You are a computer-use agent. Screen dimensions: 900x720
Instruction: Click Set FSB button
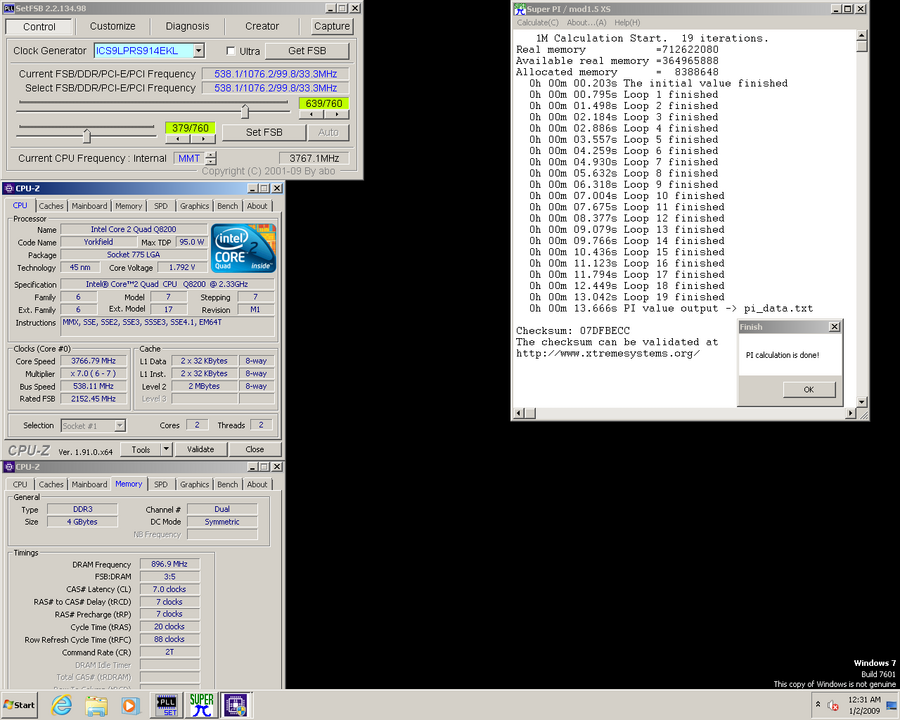tap(264, 132)
